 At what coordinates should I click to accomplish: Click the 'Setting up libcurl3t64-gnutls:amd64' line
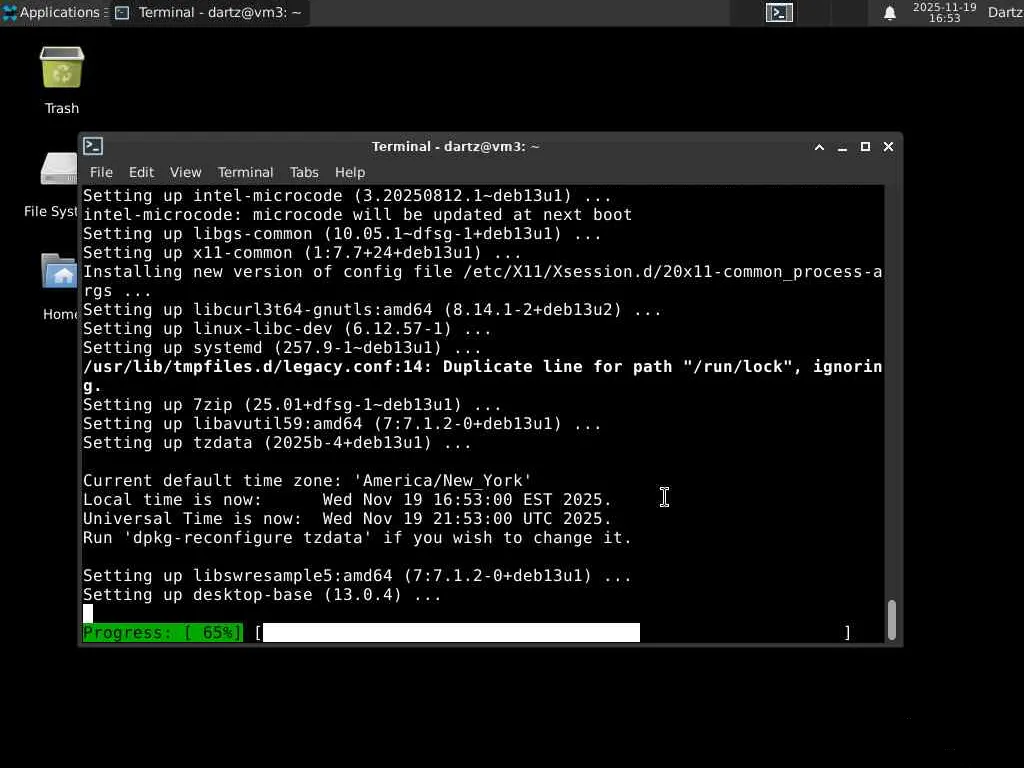[372, 310]
